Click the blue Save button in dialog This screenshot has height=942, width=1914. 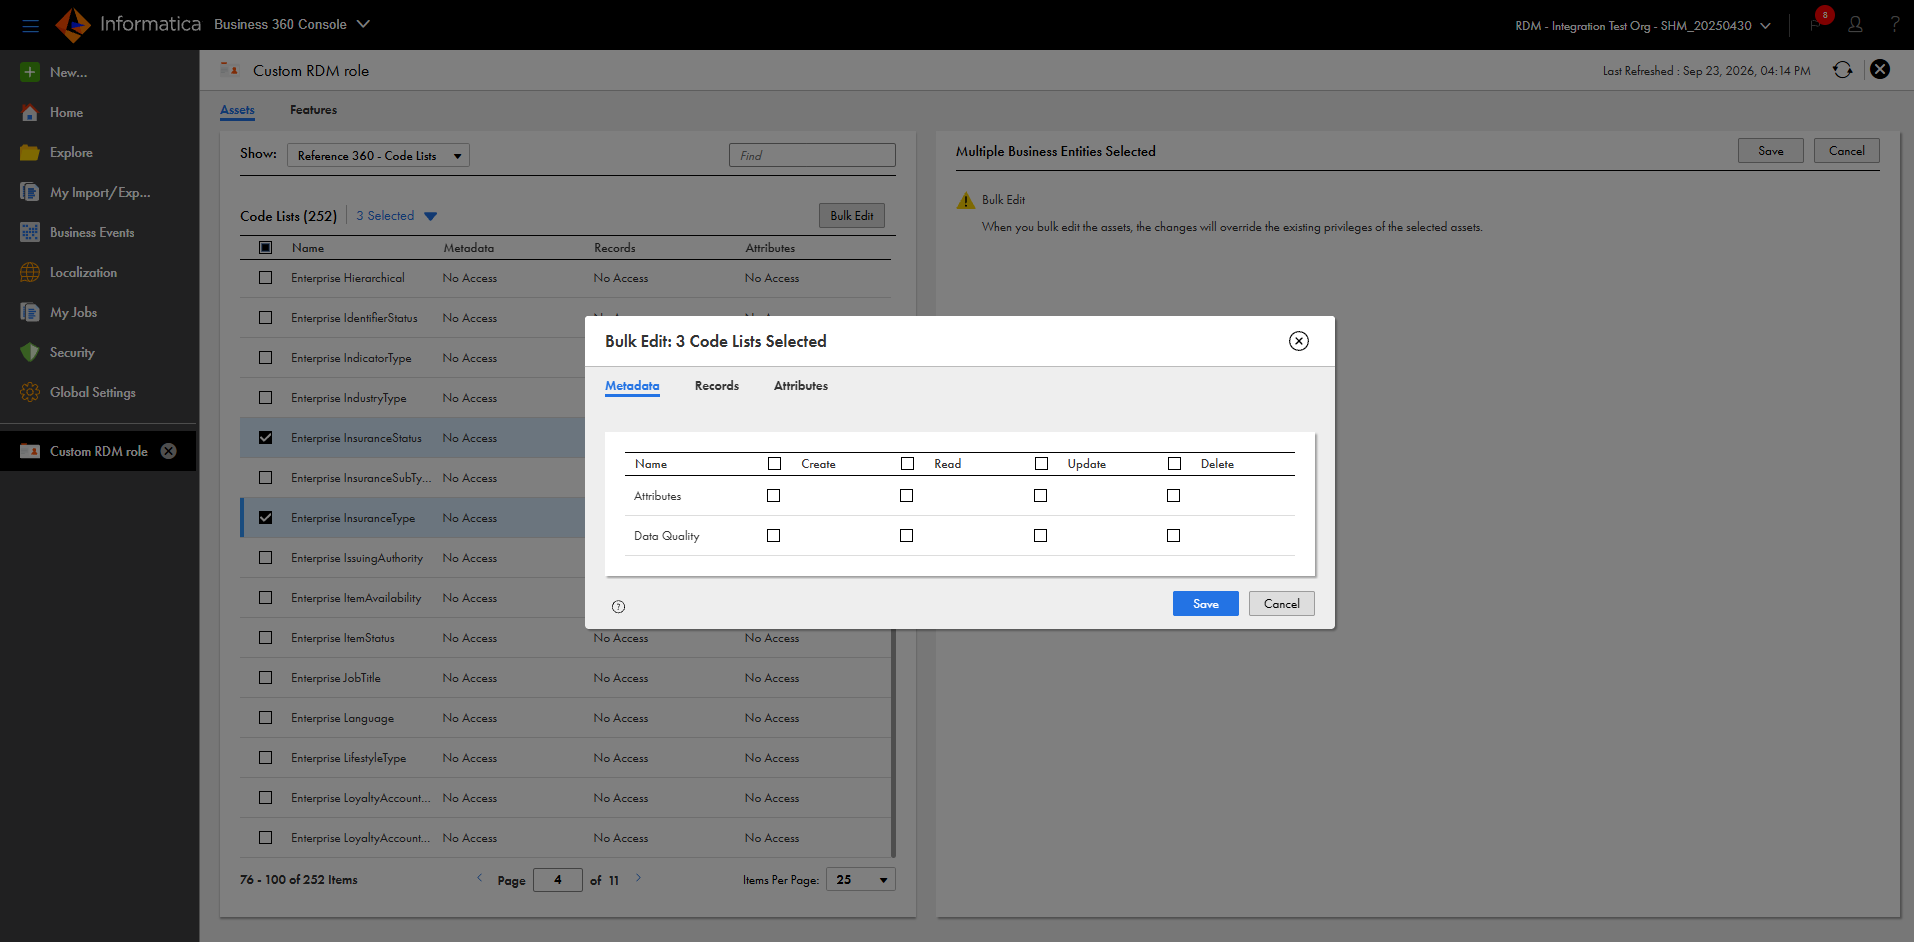point(1205,604)
